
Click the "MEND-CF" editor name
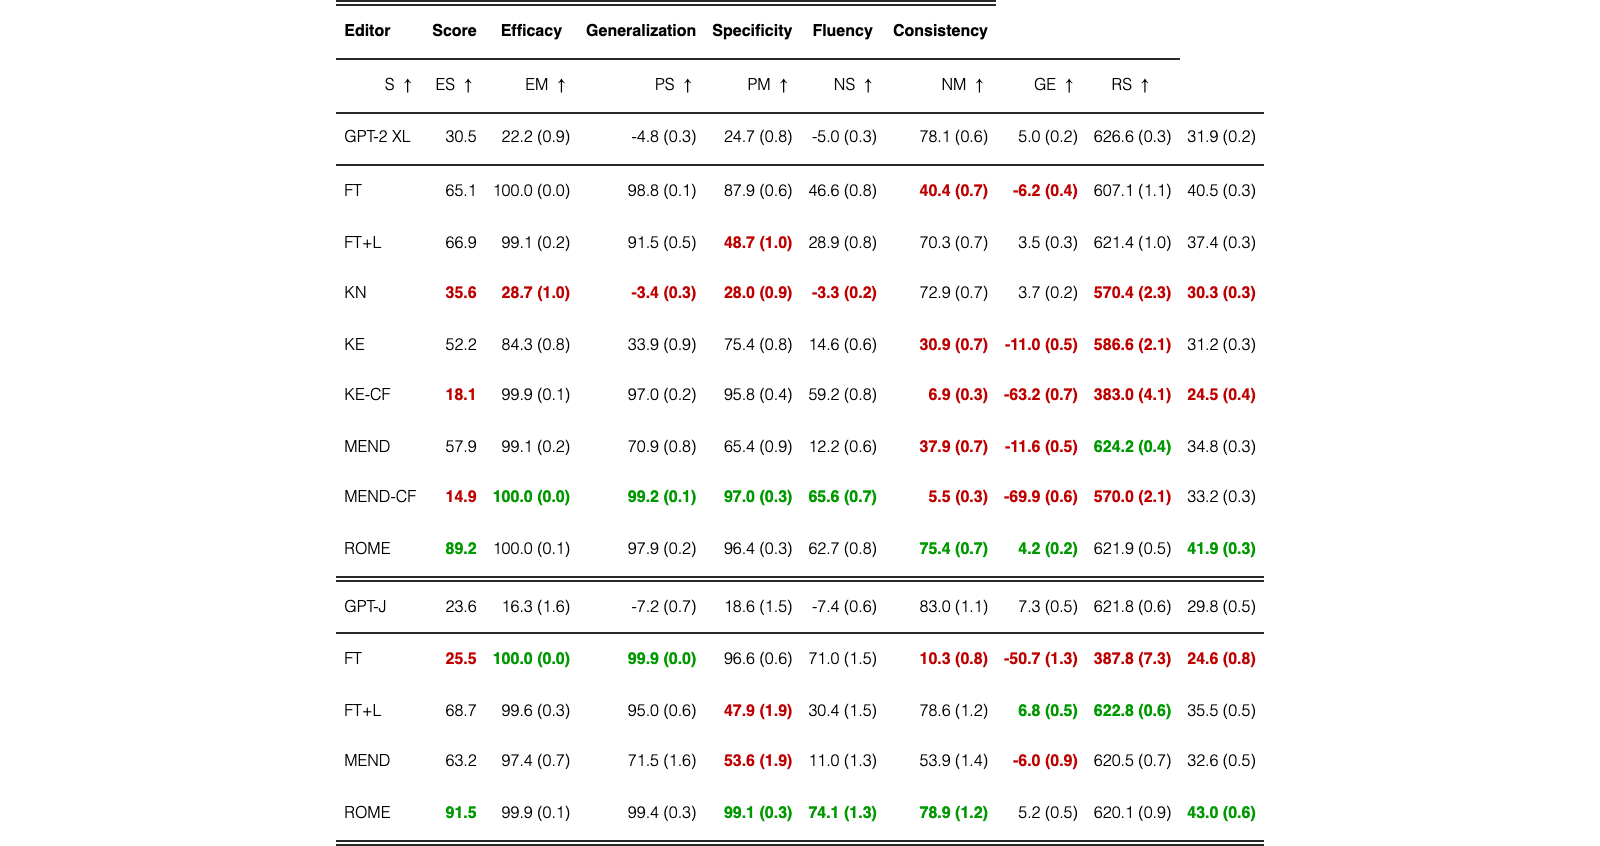tap(380, 497)
